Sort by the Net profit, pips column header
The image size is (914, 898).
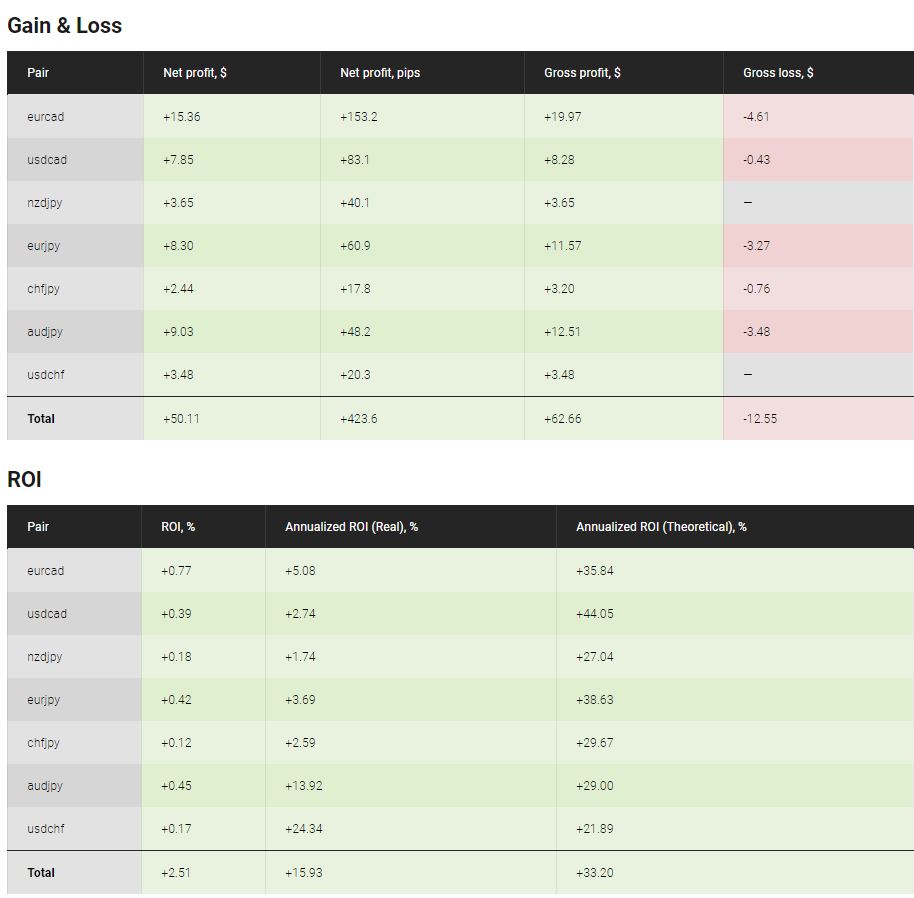click(378, 72)
